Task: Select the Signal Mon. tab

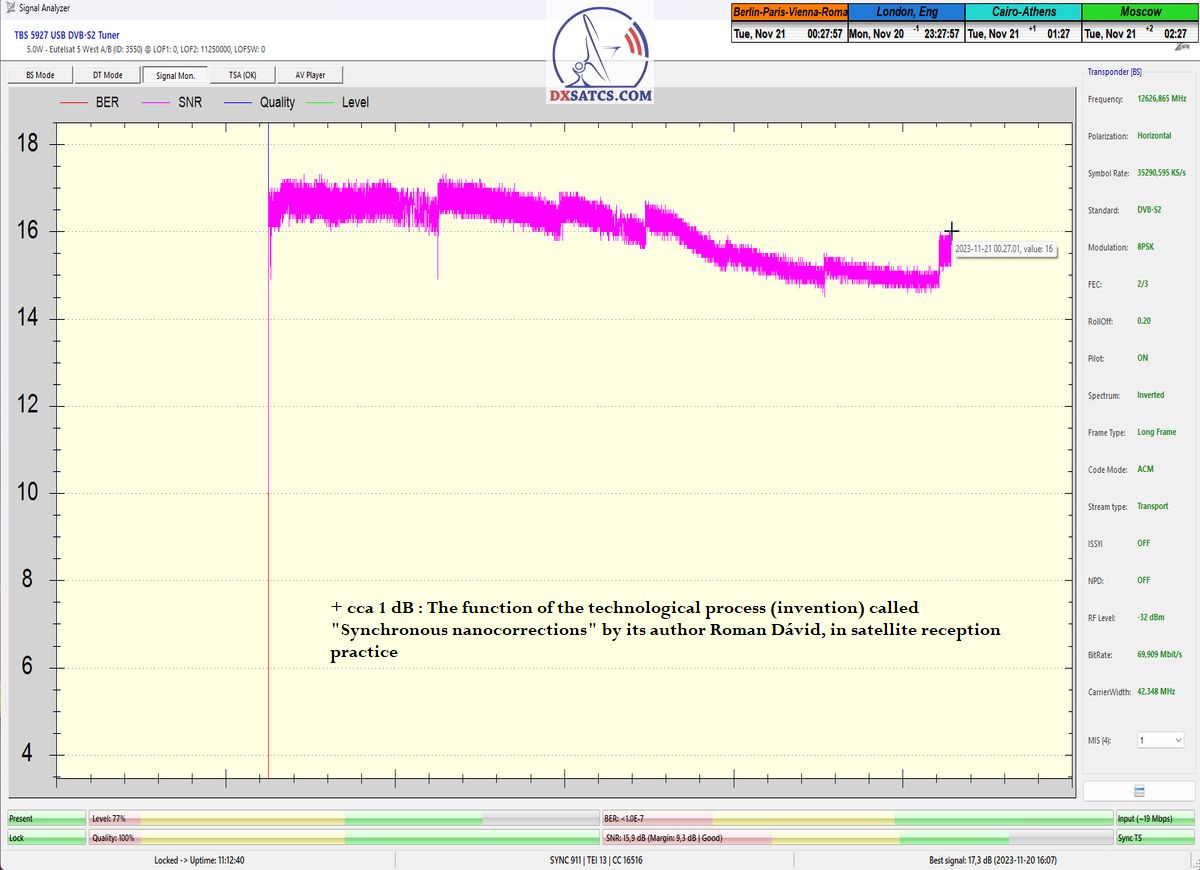Action: [x=175, y=75]
